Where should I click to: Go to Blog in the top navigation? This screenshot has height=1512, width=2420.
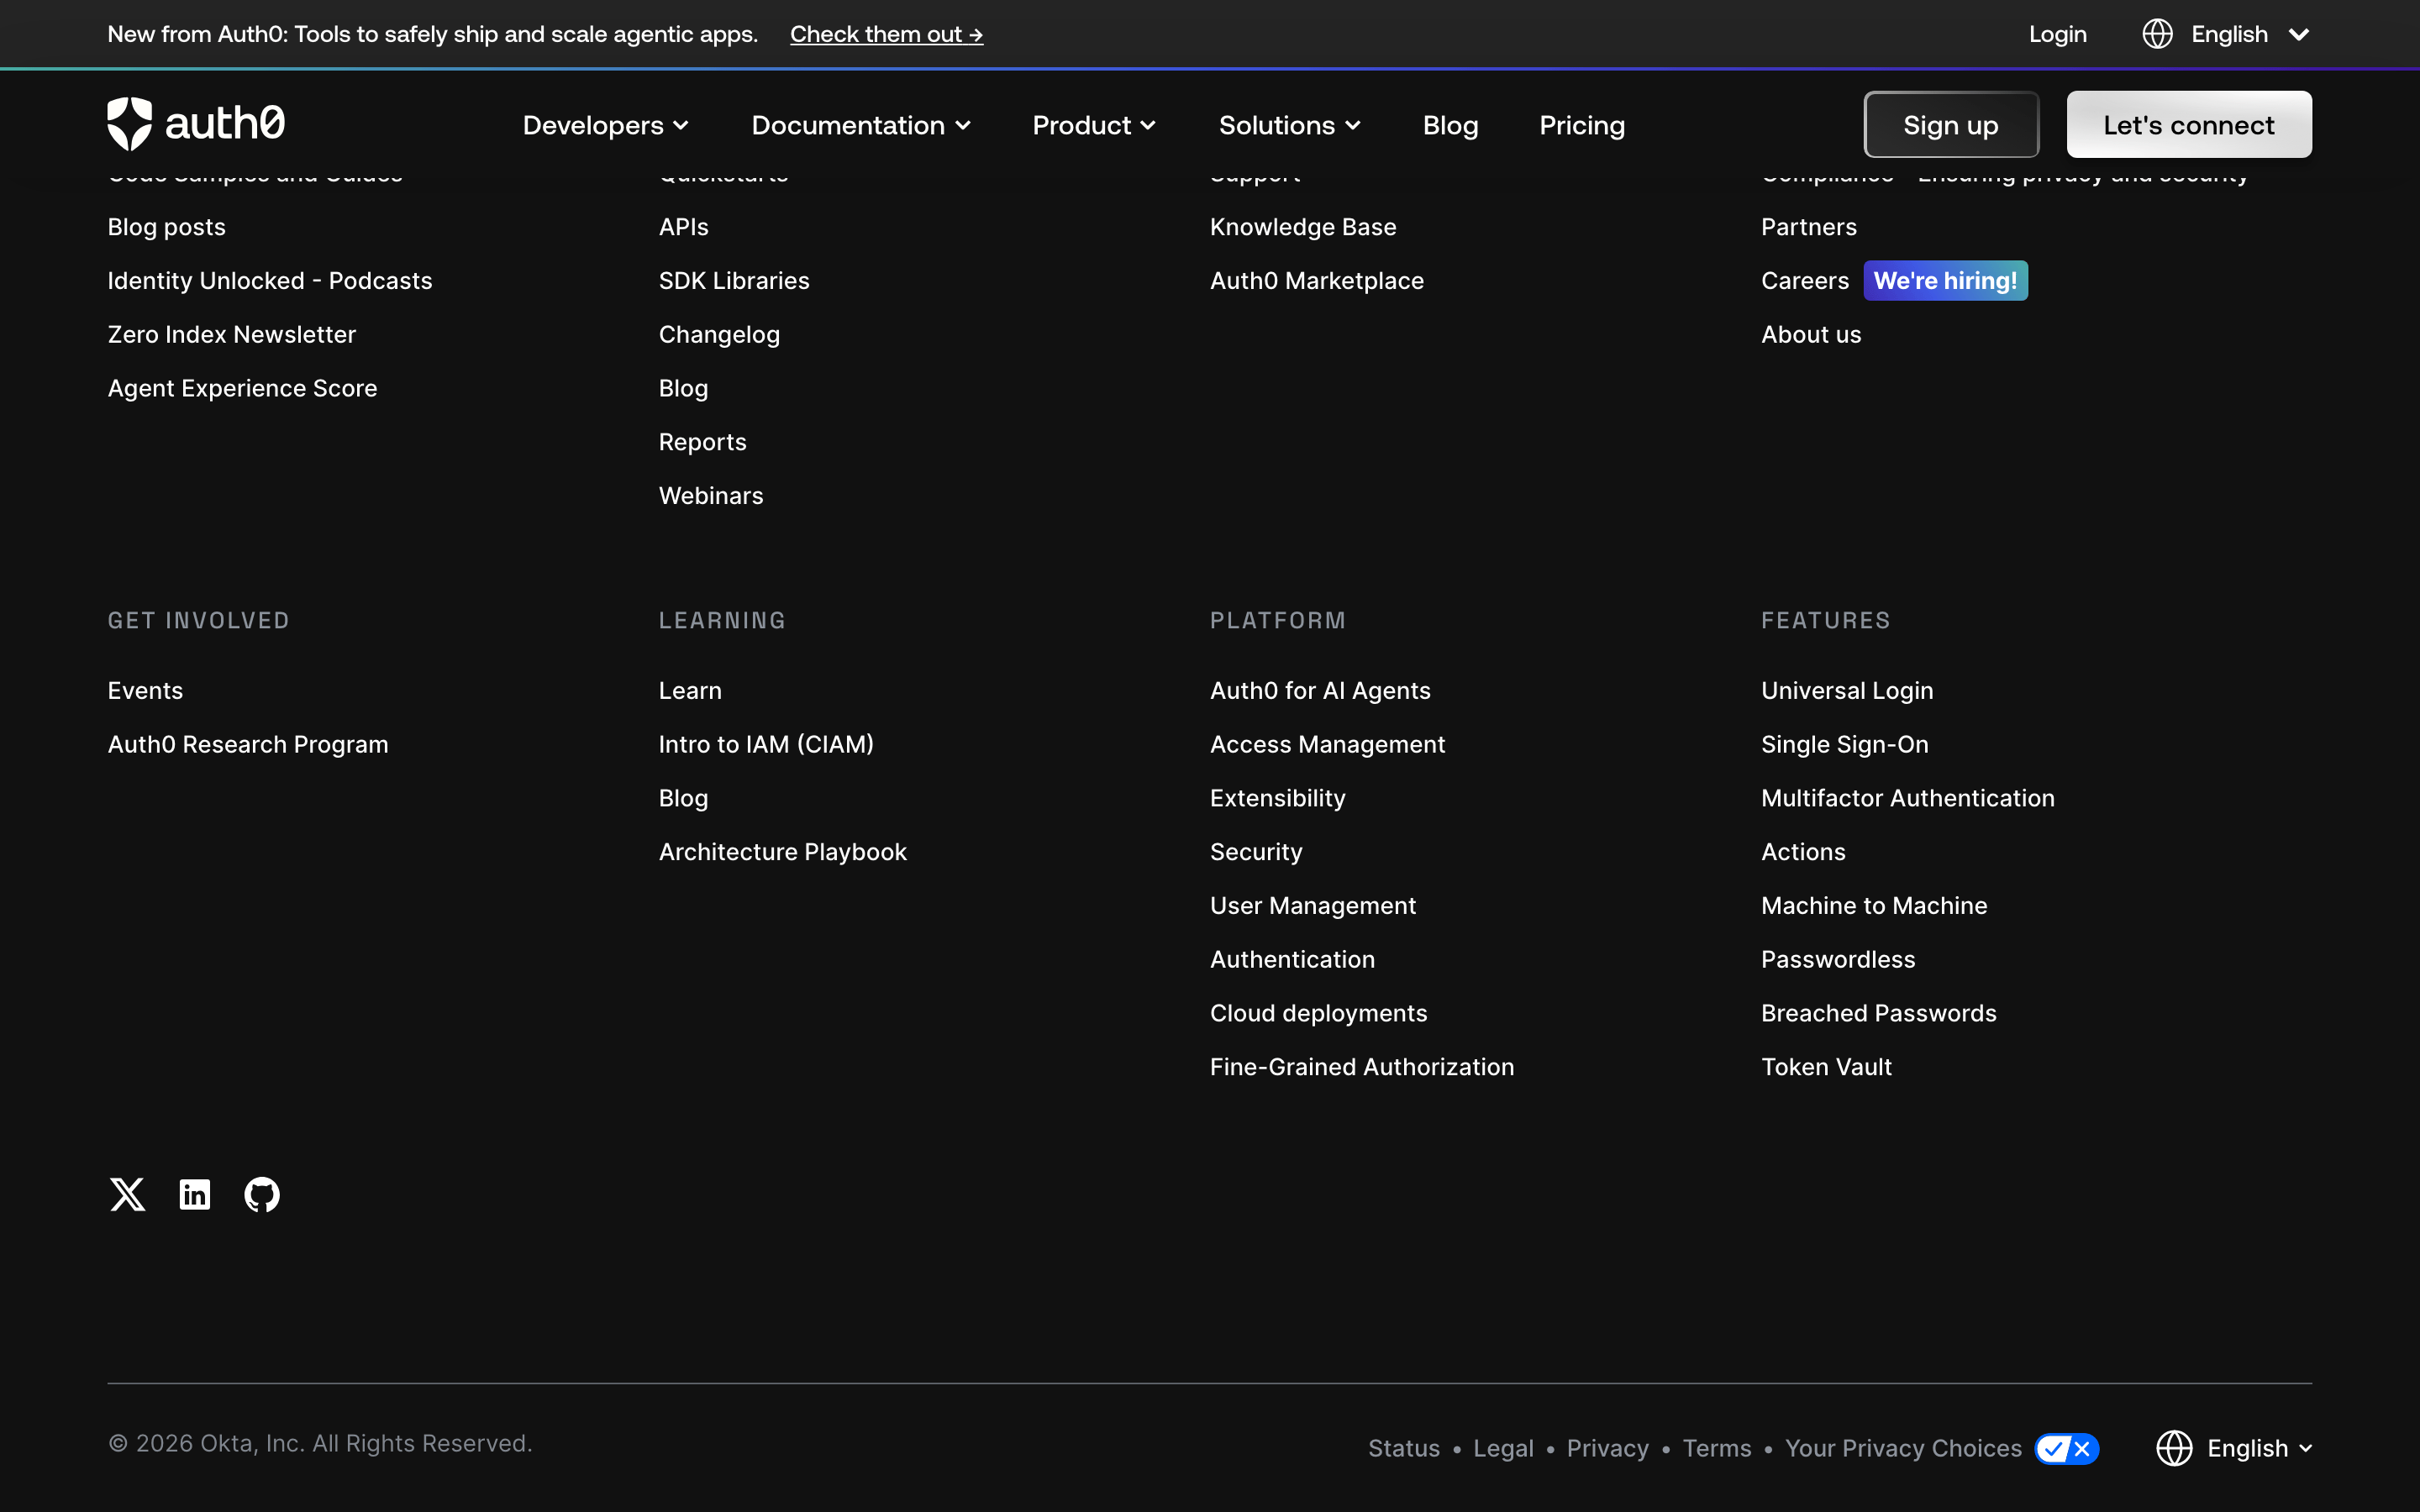[1450, 125]
